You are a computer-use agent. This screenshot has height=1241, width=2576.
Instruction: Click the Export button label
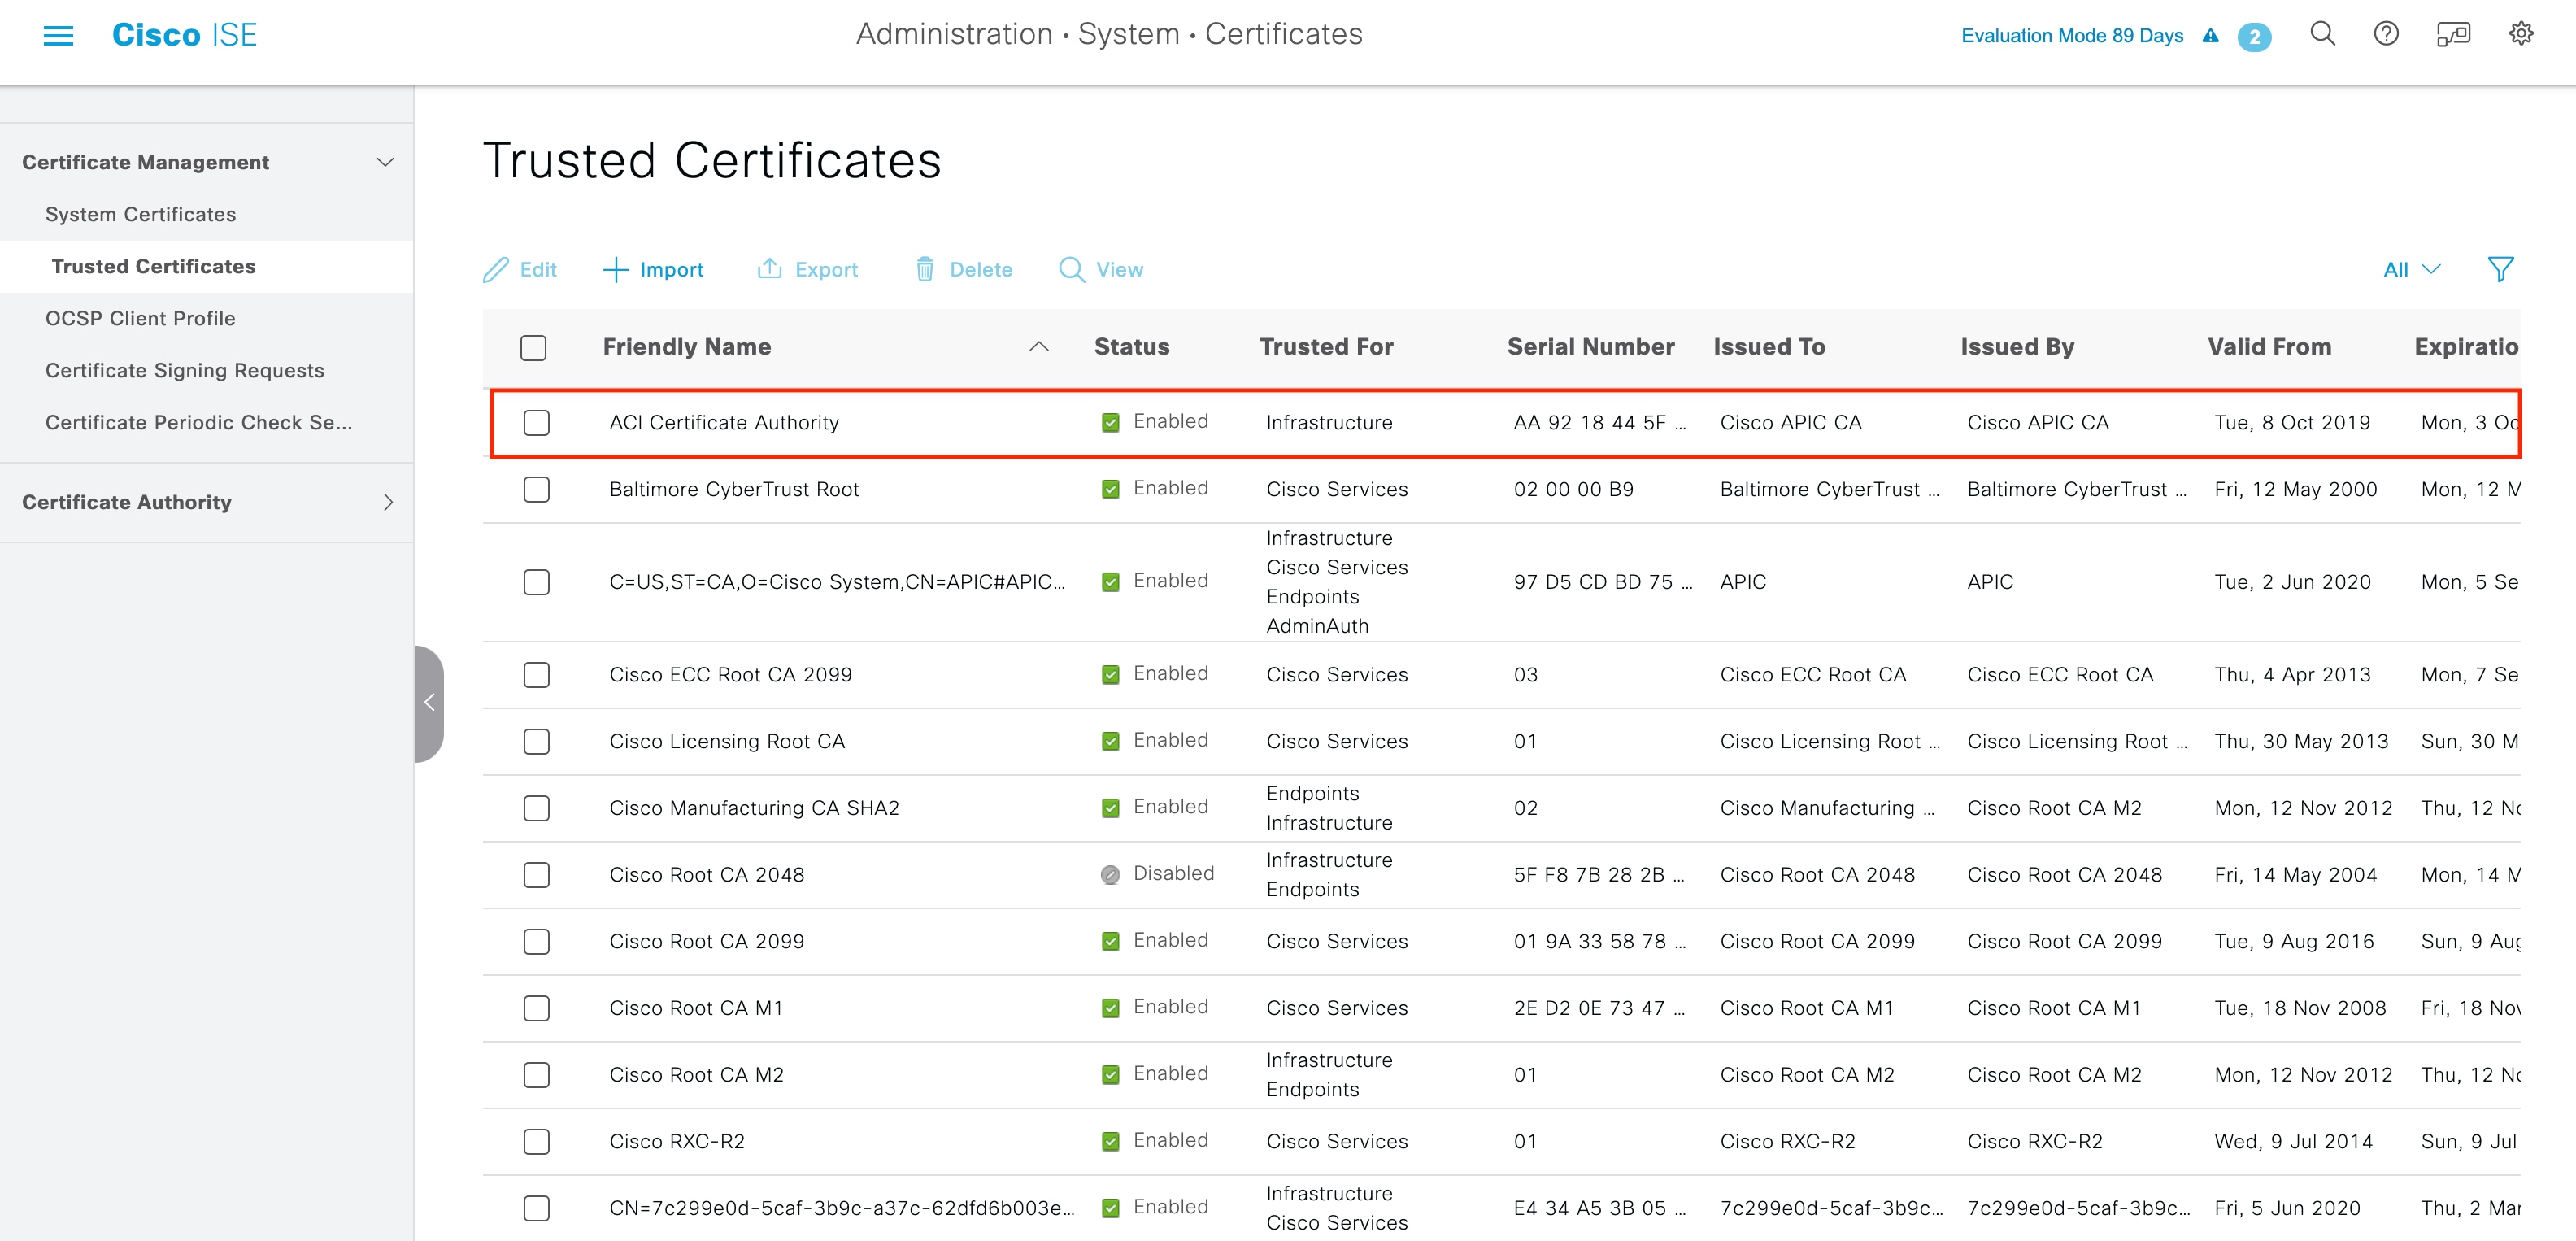tap(827, 269)
